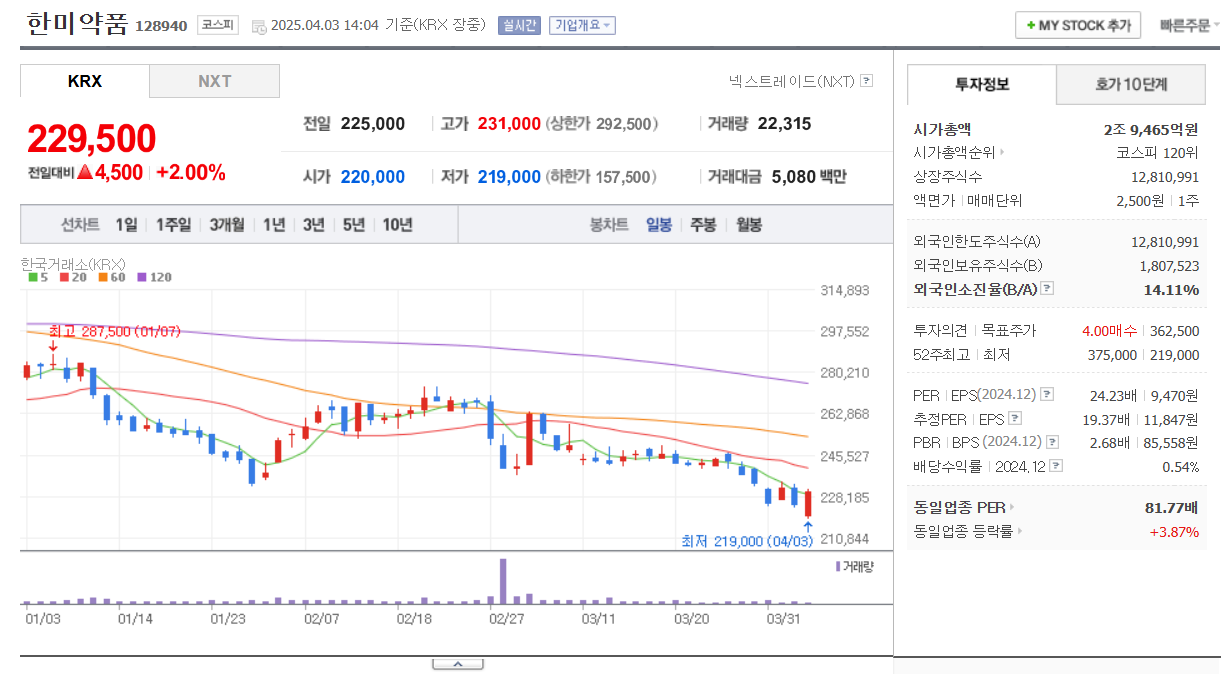This screenshot has width=1226, height=674.
Task: Click the 전일 value 225,000
Action: coord(373,124)
